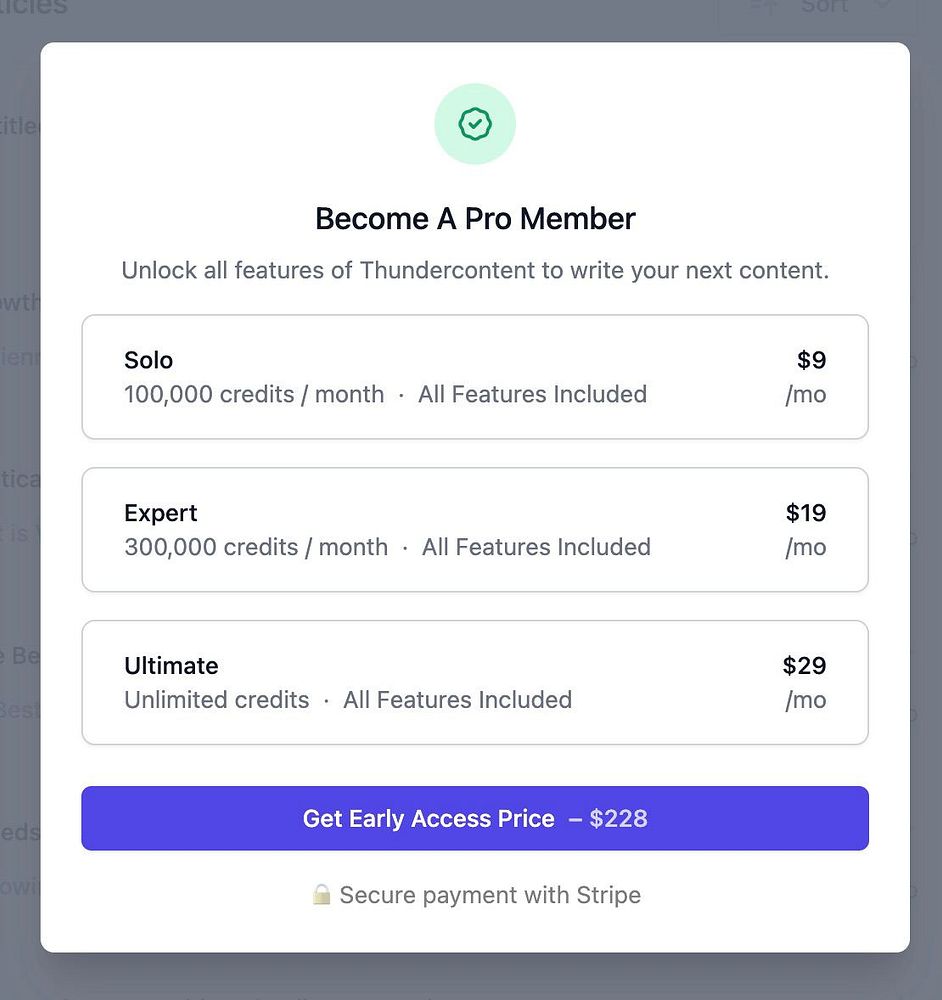Click the green verified badge icon
Screen dimensions: 942x1000
[x=475, y=124]
